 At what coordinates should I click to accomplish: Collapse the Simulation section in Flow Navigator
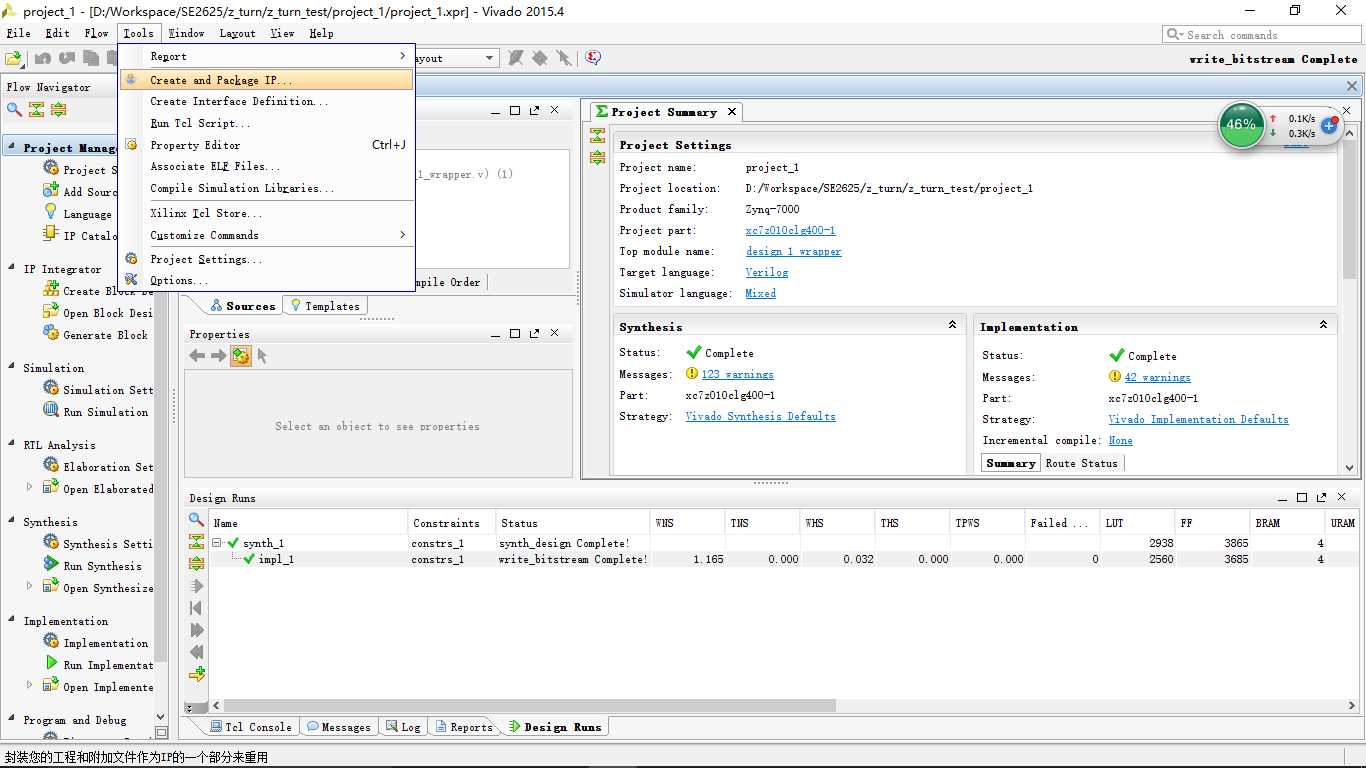point(11,367)
